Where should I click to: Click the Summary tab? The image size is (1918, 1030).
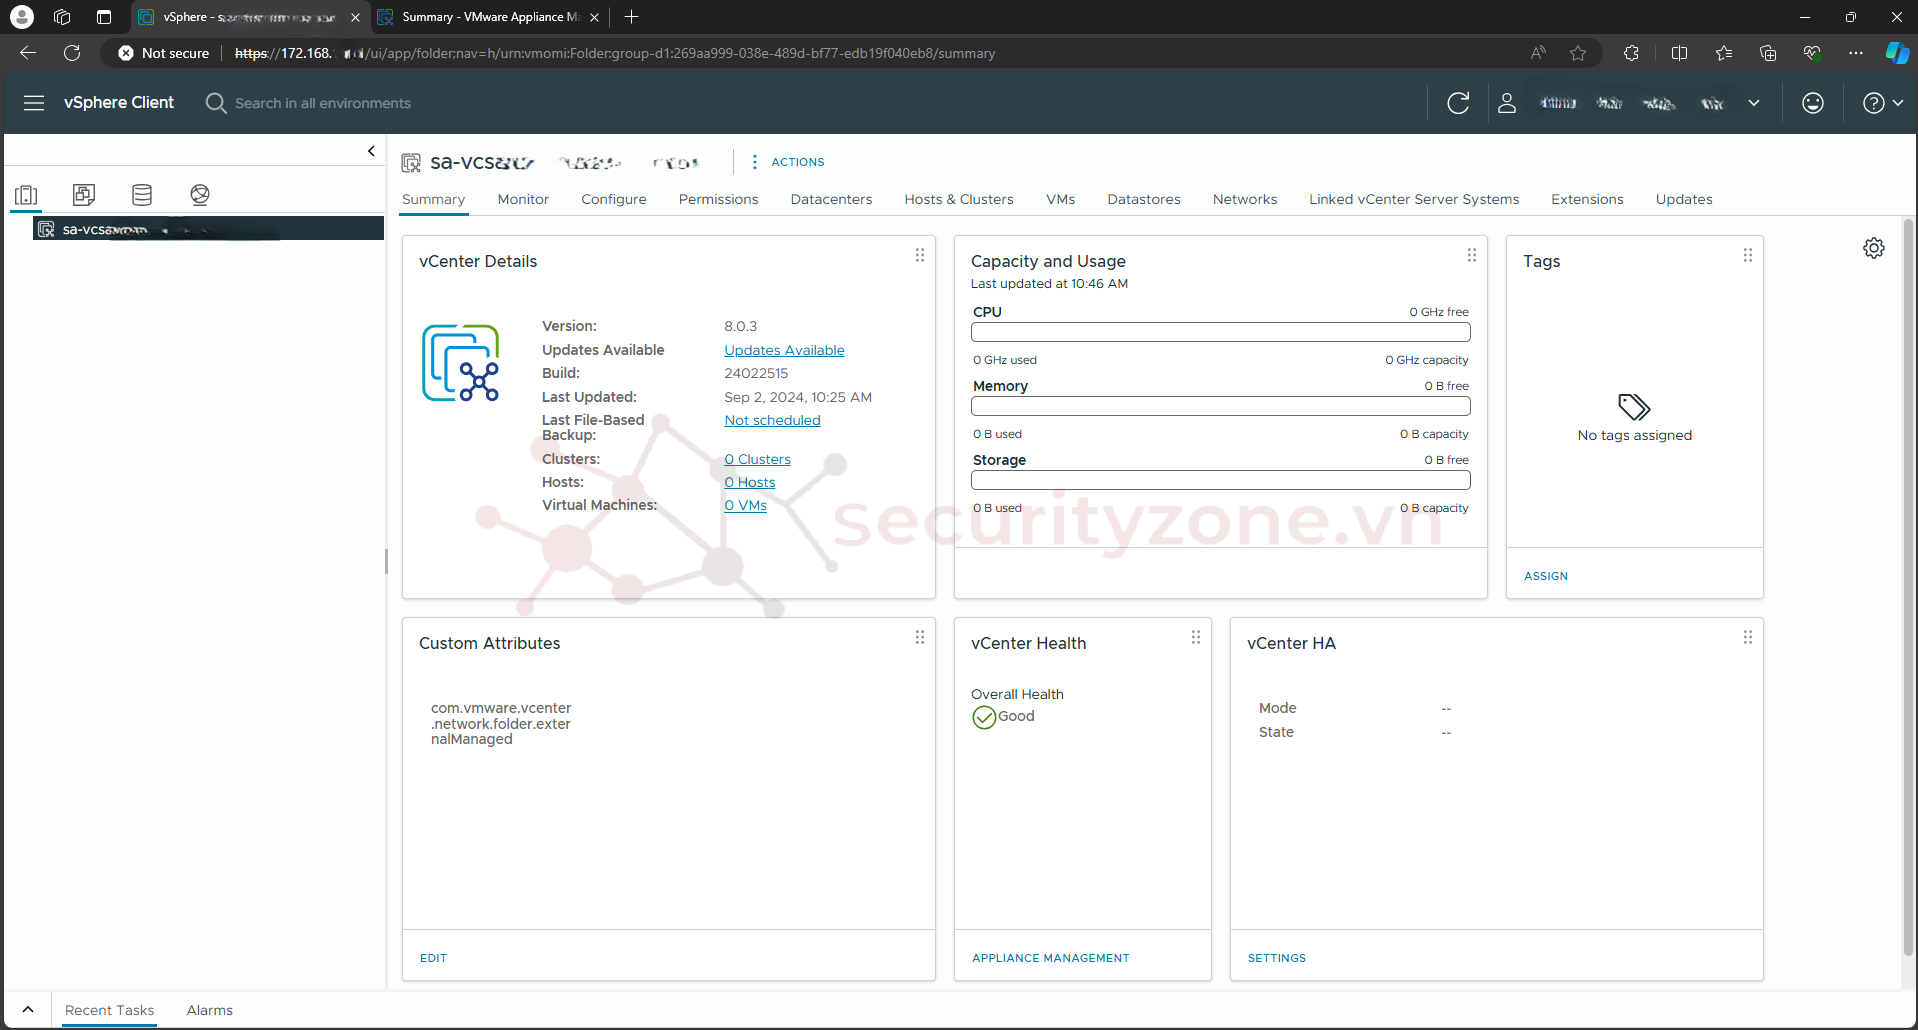433,199
